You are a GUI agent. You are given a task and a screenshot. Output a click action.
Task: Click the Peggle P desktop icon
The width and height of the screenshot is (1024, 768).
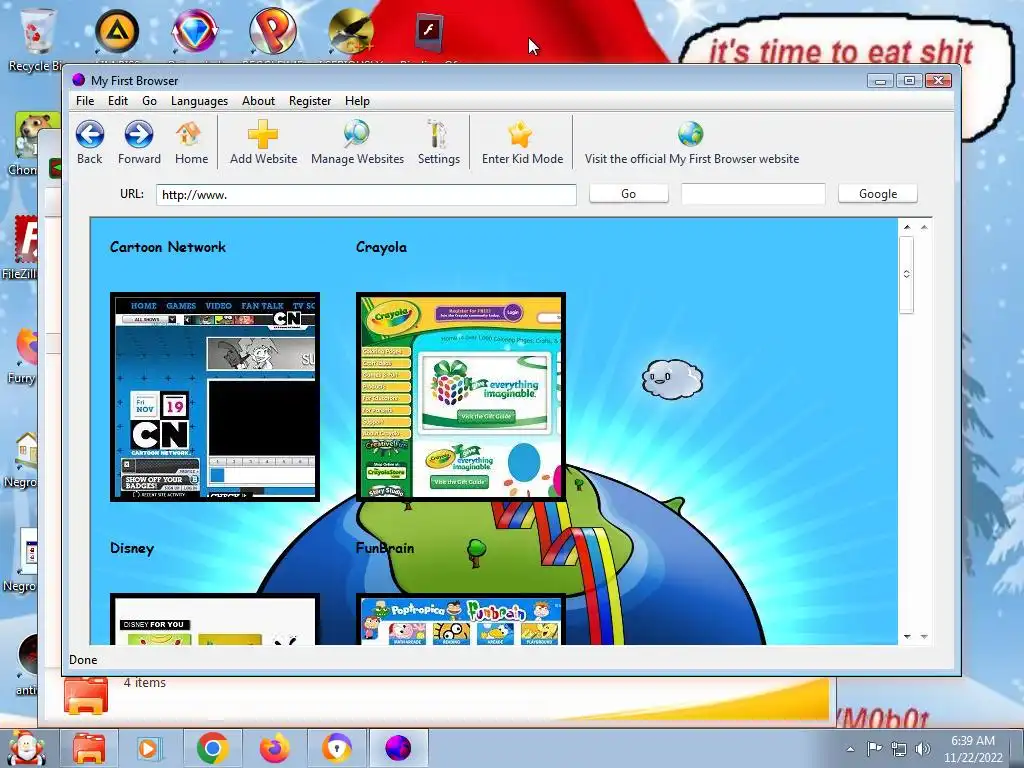[x=273, y=31]
